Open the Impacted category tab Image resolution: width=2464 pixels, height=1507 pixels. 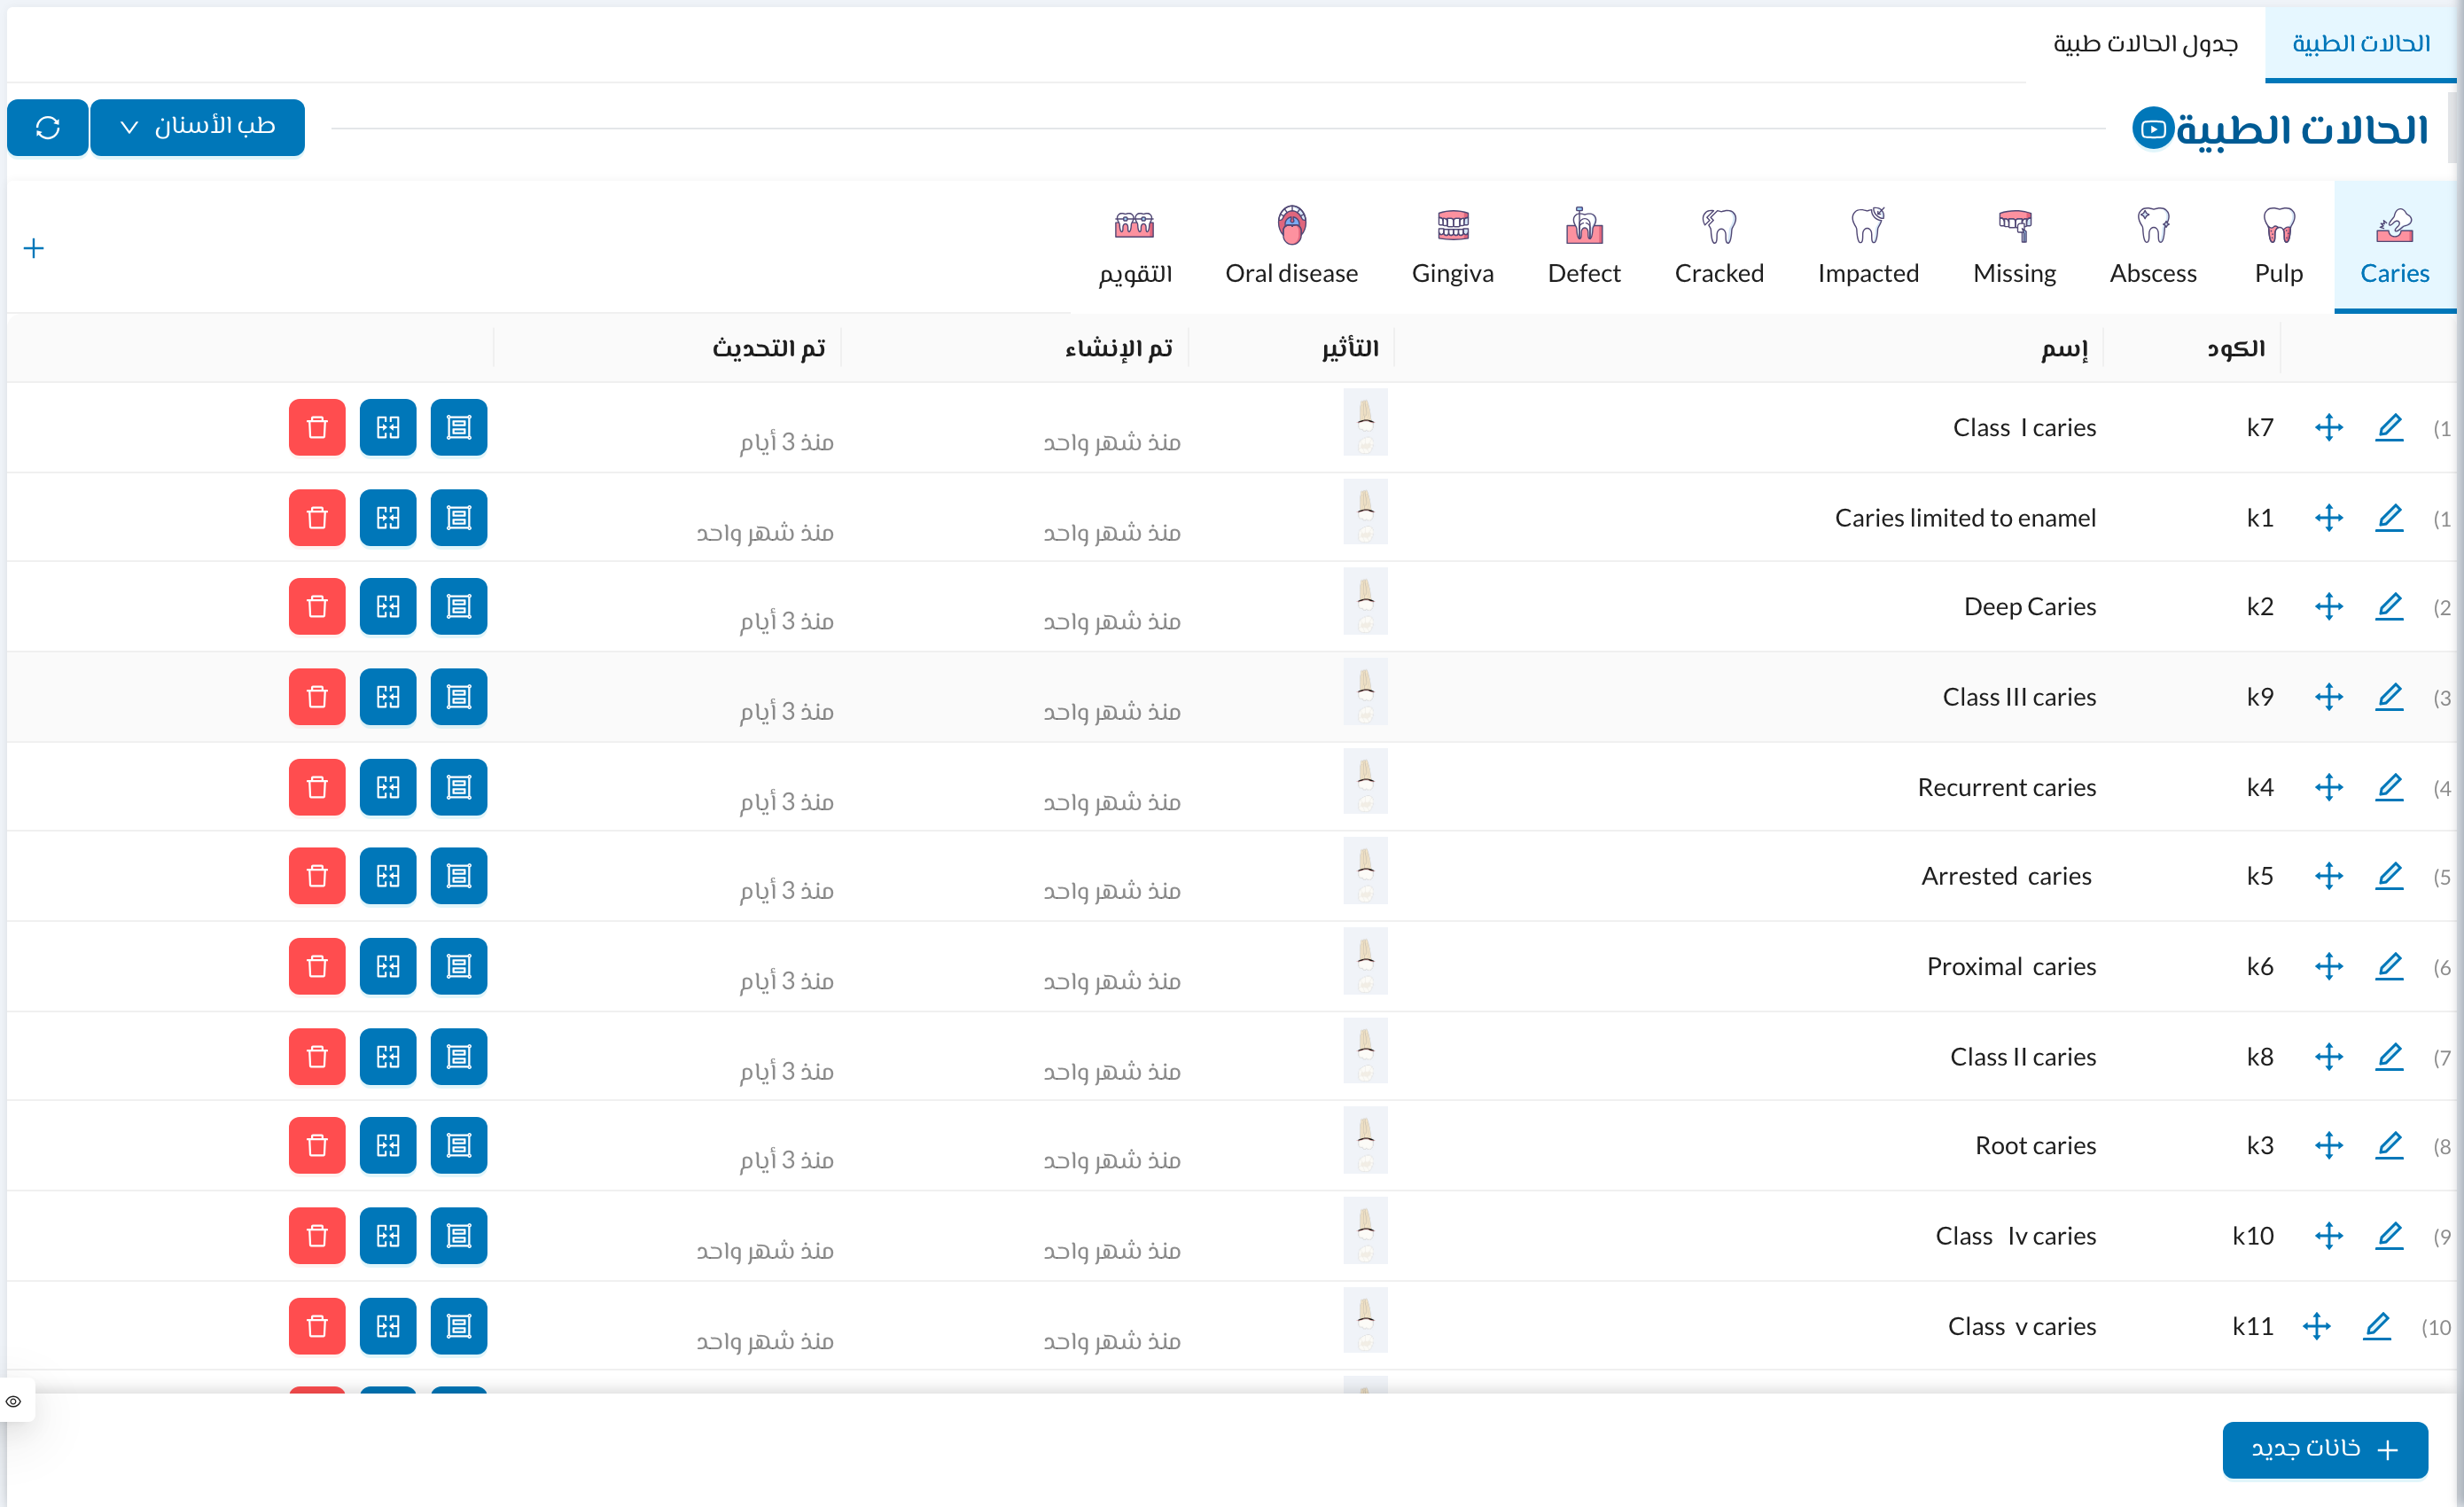pos(1868,247)
